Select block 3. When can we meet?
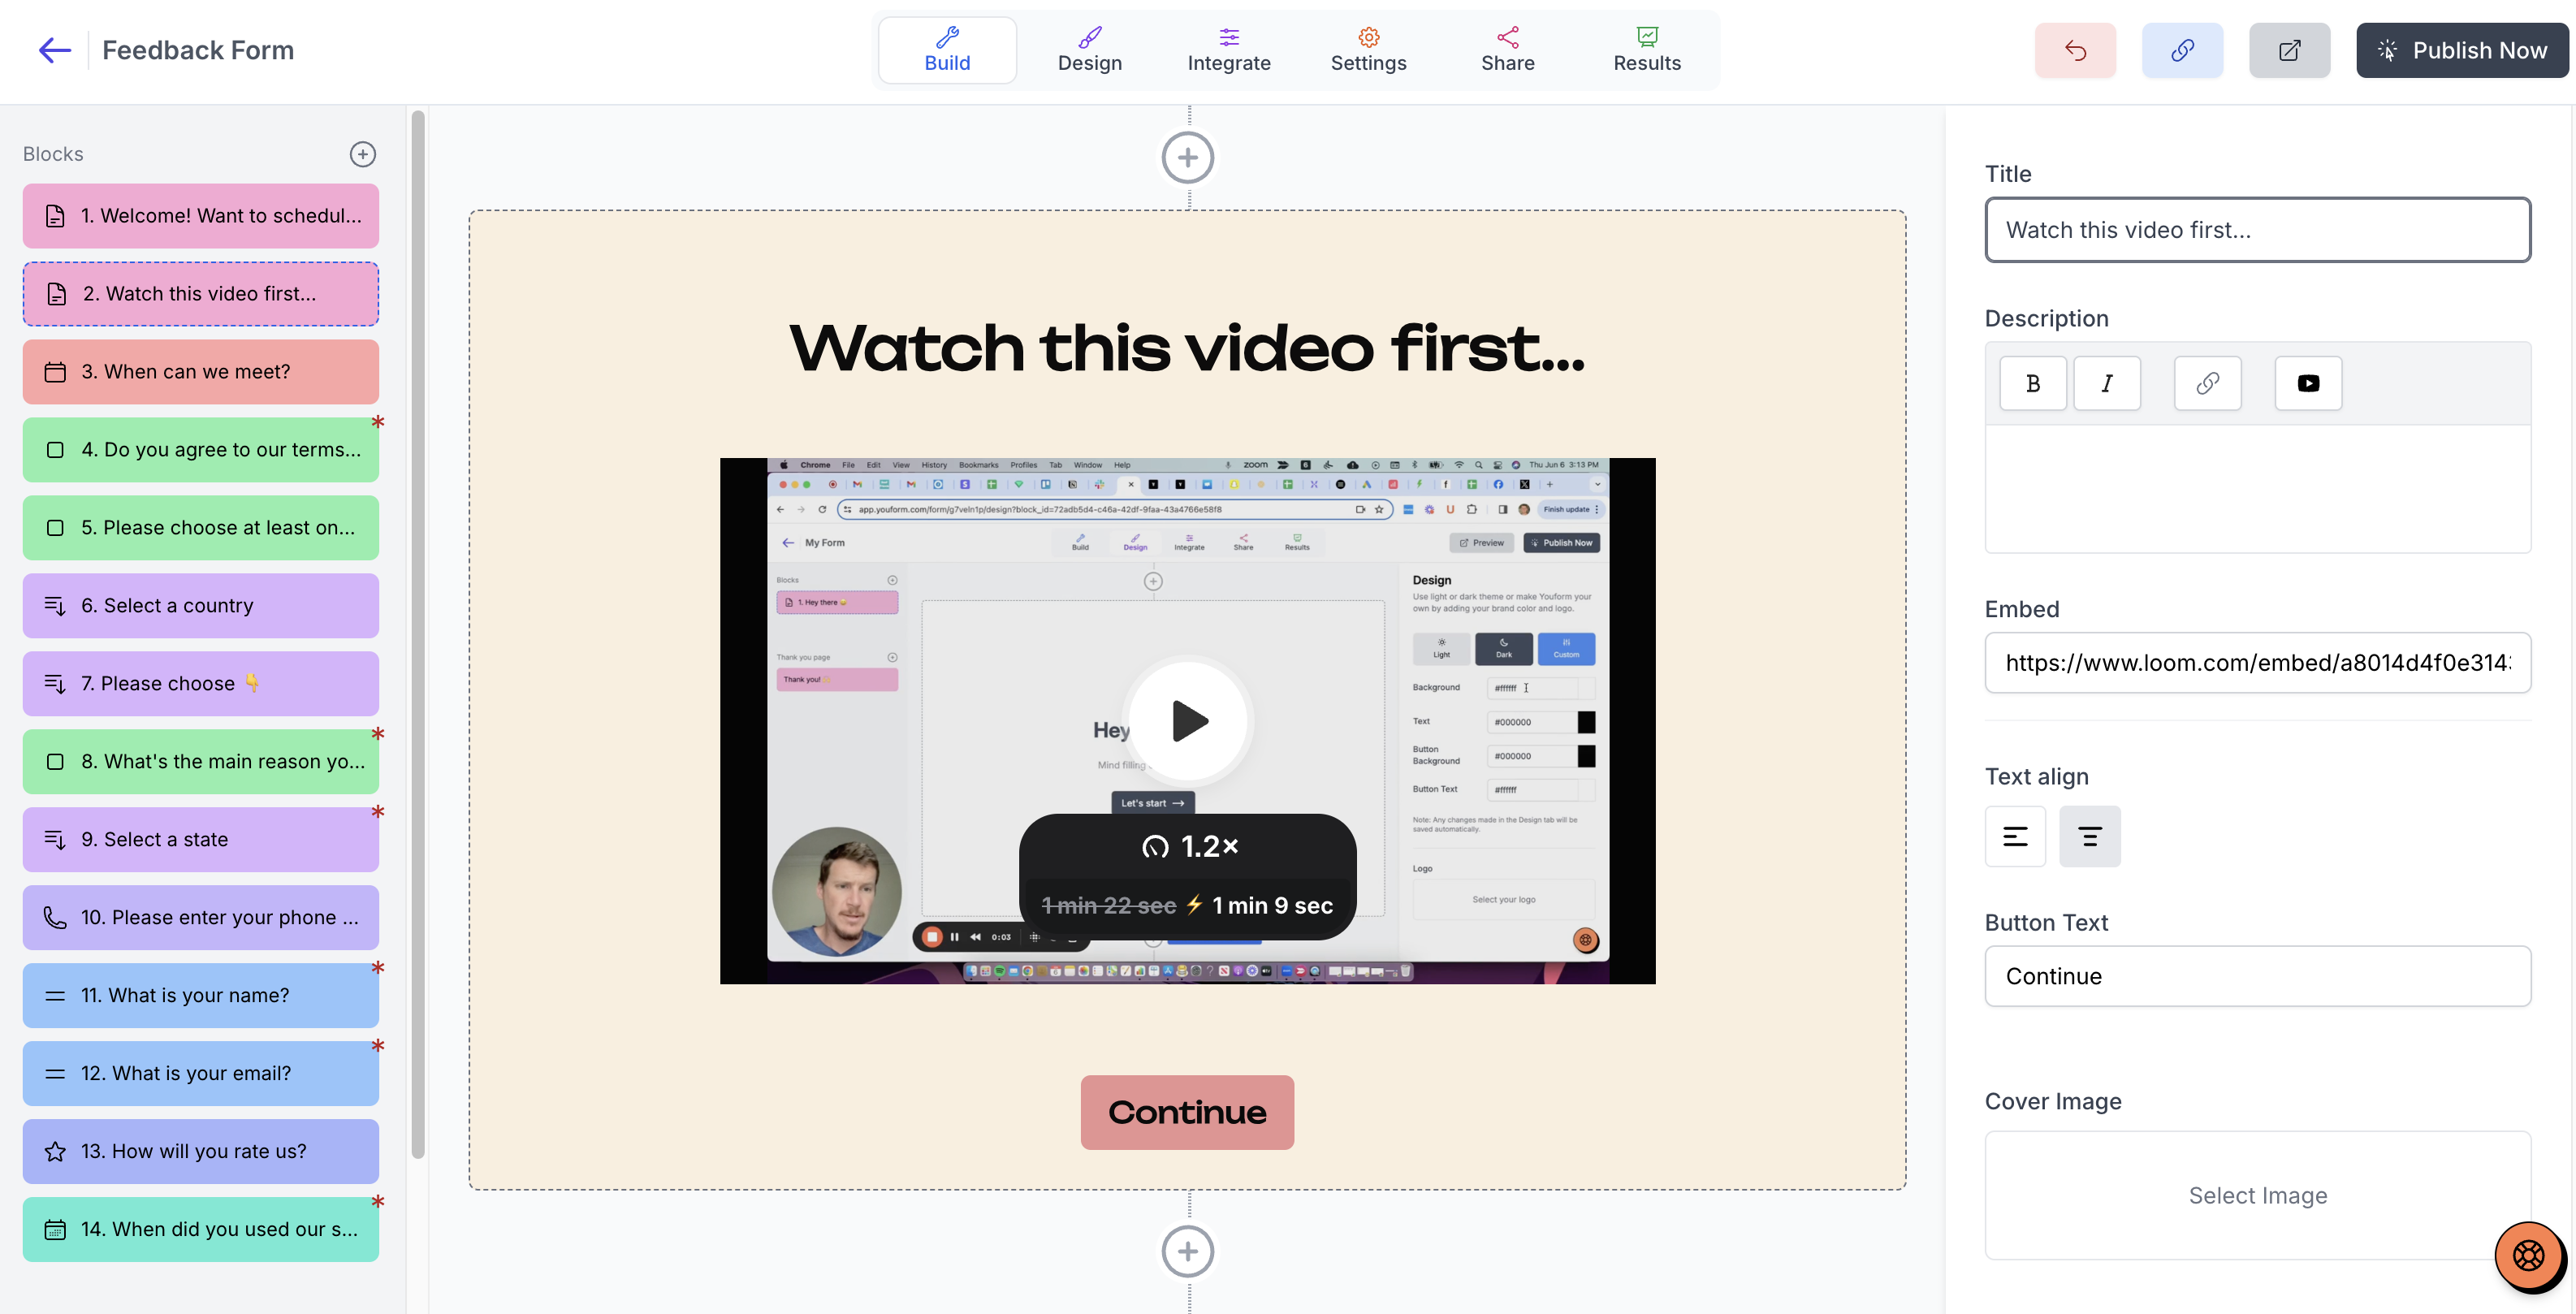 coord(201,372)
